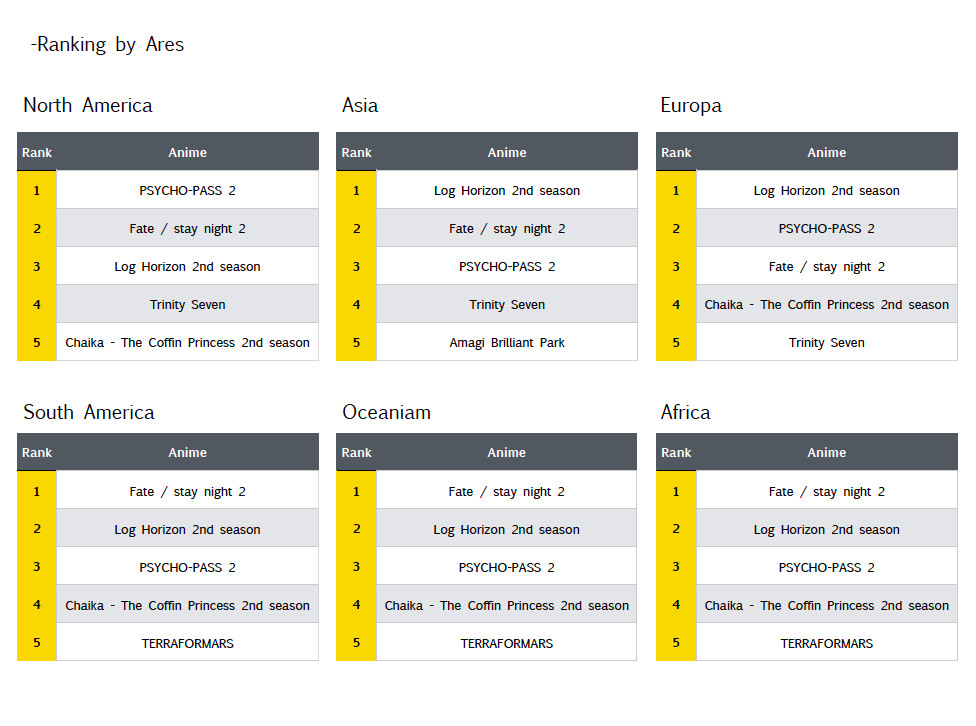The height and width of the screenshot is (726, 976).
Task: Select Log Horizon 2nd season in Asia table
Action: [x=507, y=190]
